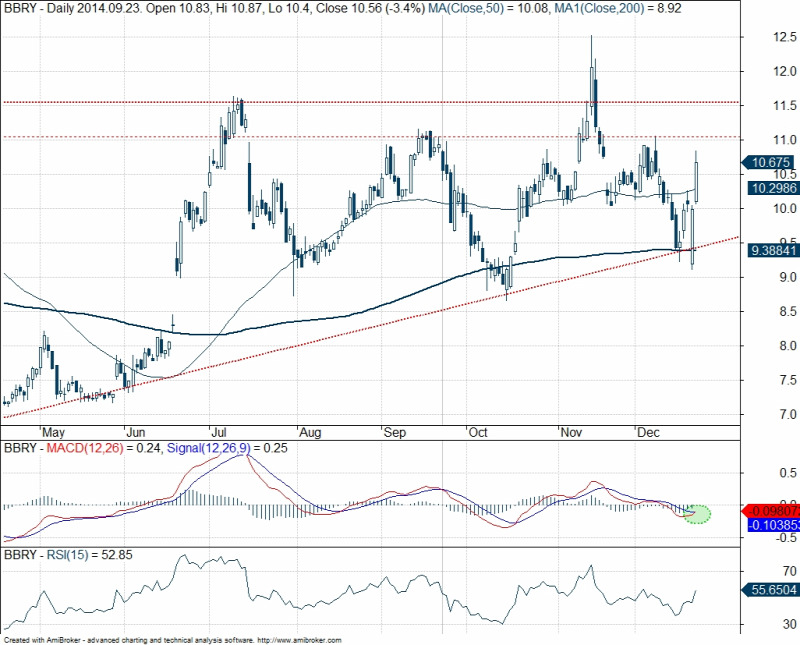Screen dimensions: 800x645
Task: Click the MA(Close,50) = 10.08 label
Action: coord(488,8)
